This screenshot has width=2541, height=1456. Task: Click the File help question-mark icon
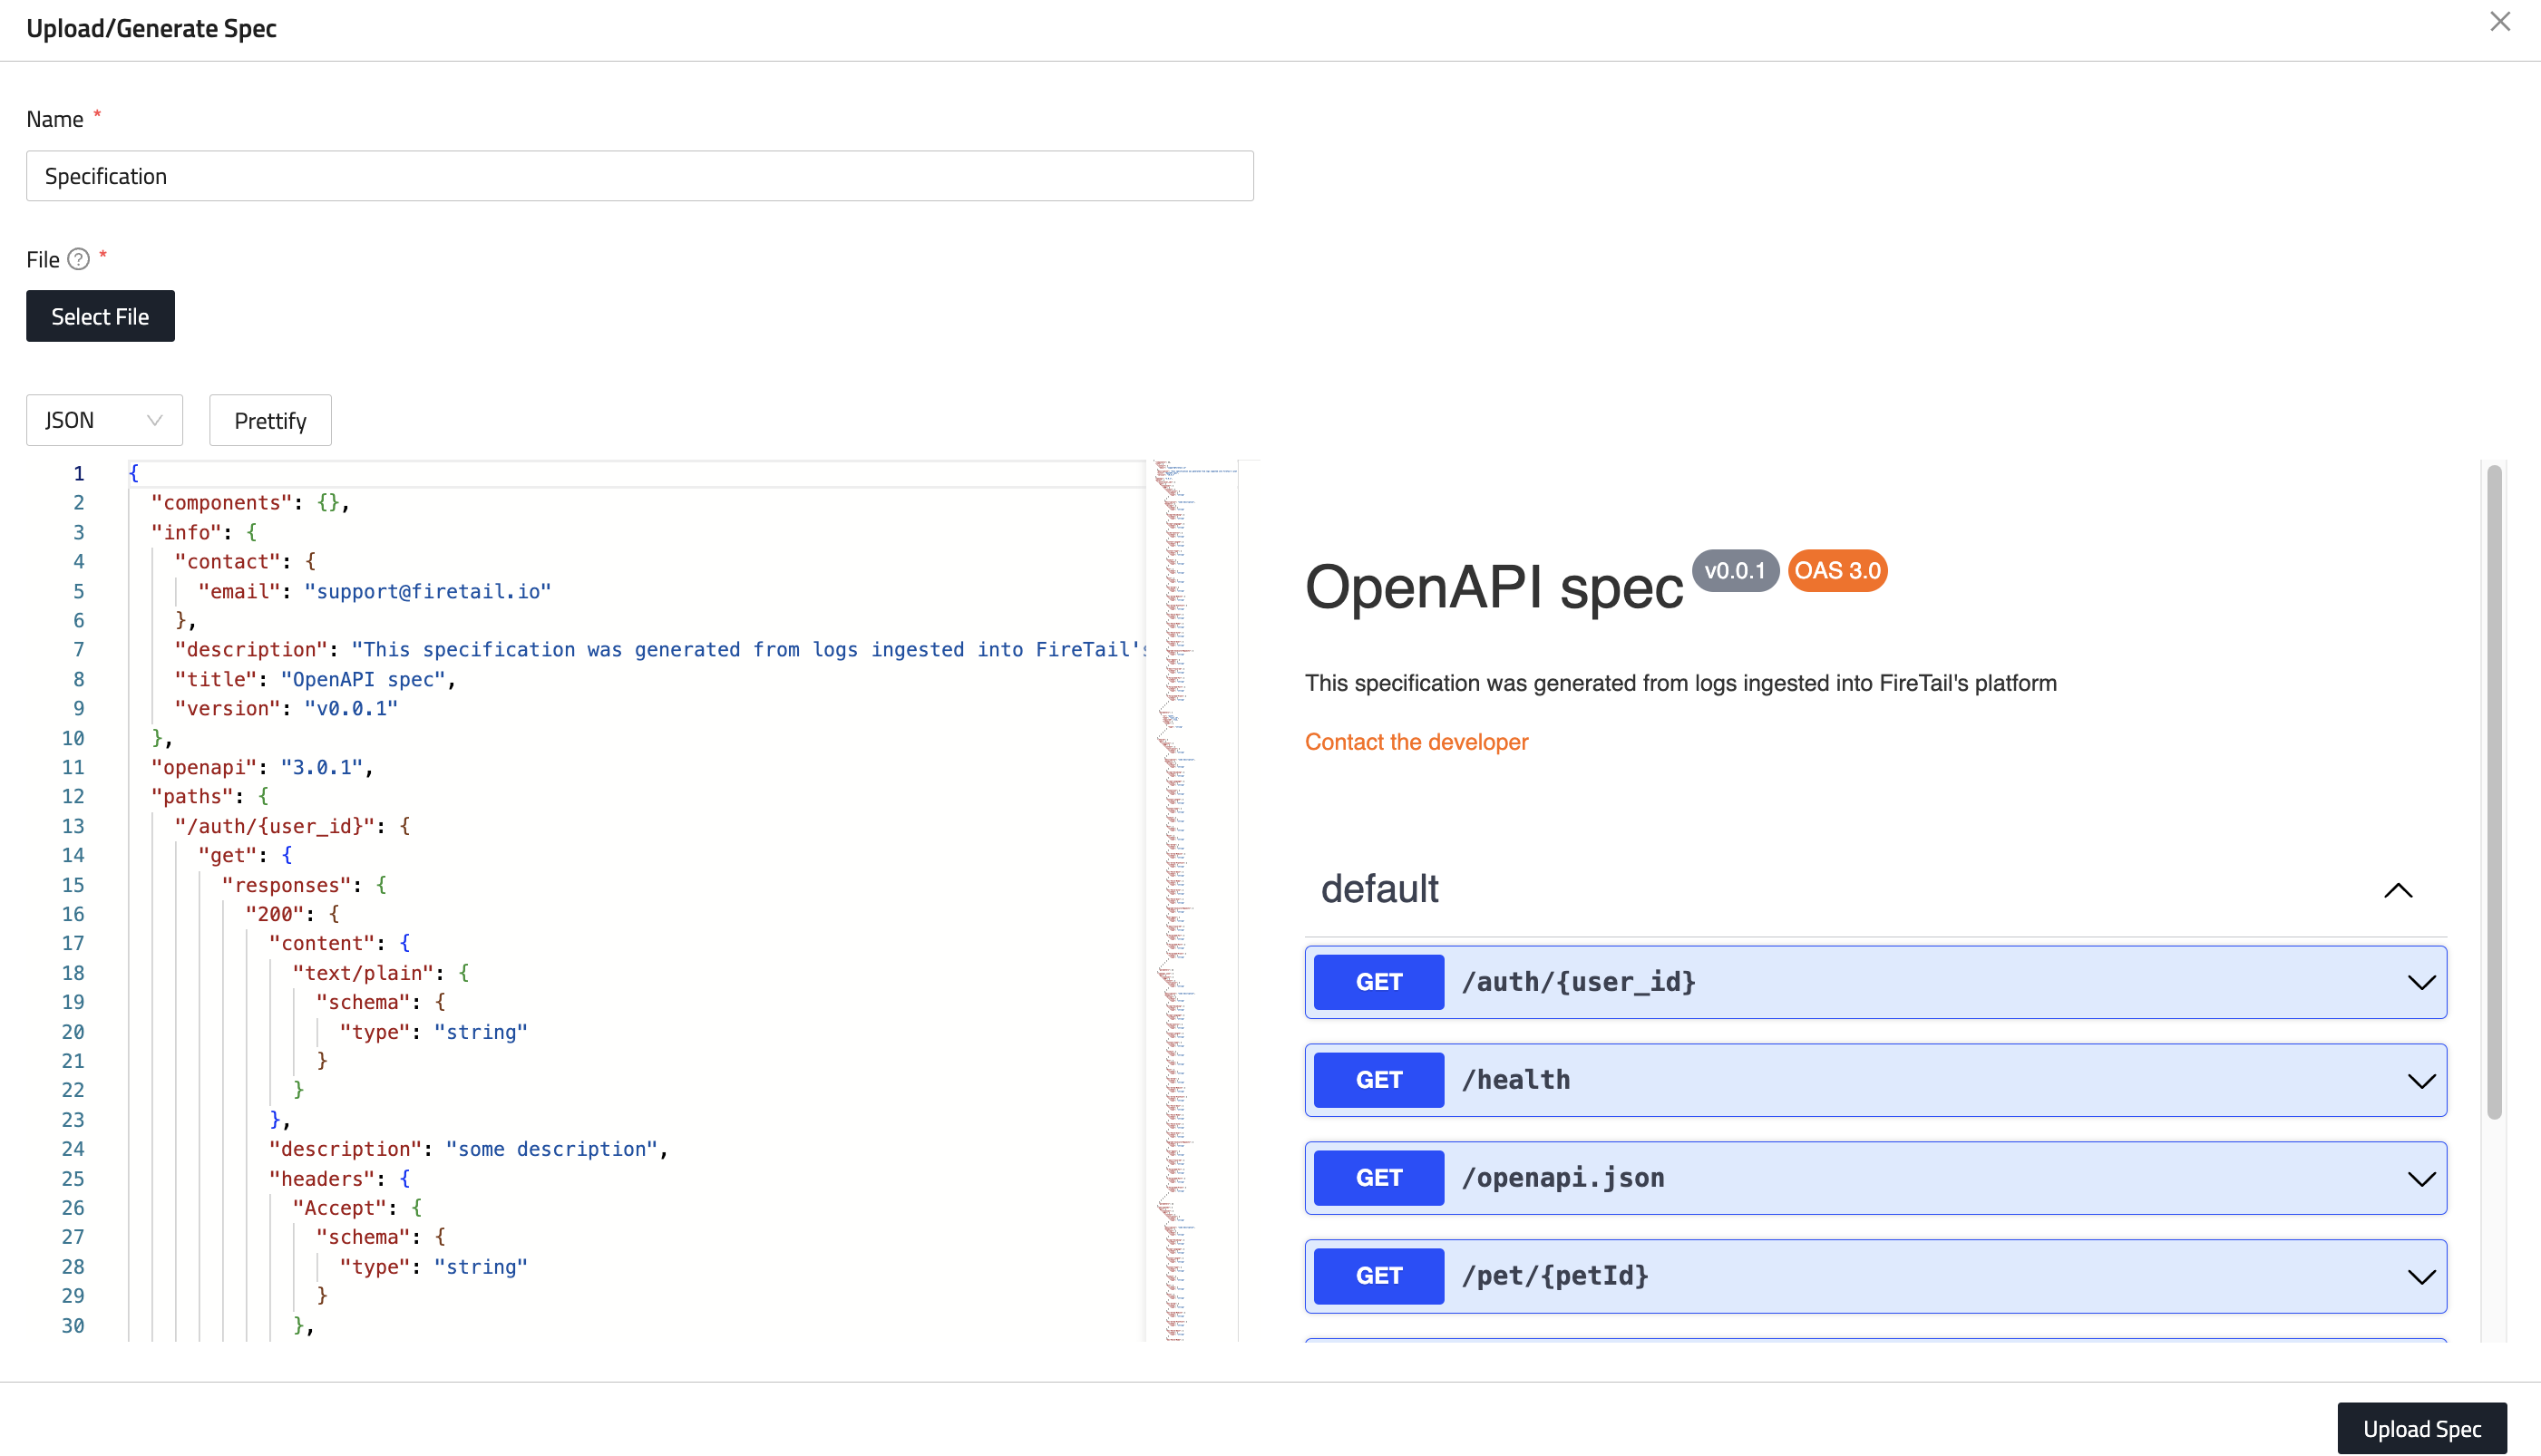(78, 260)
